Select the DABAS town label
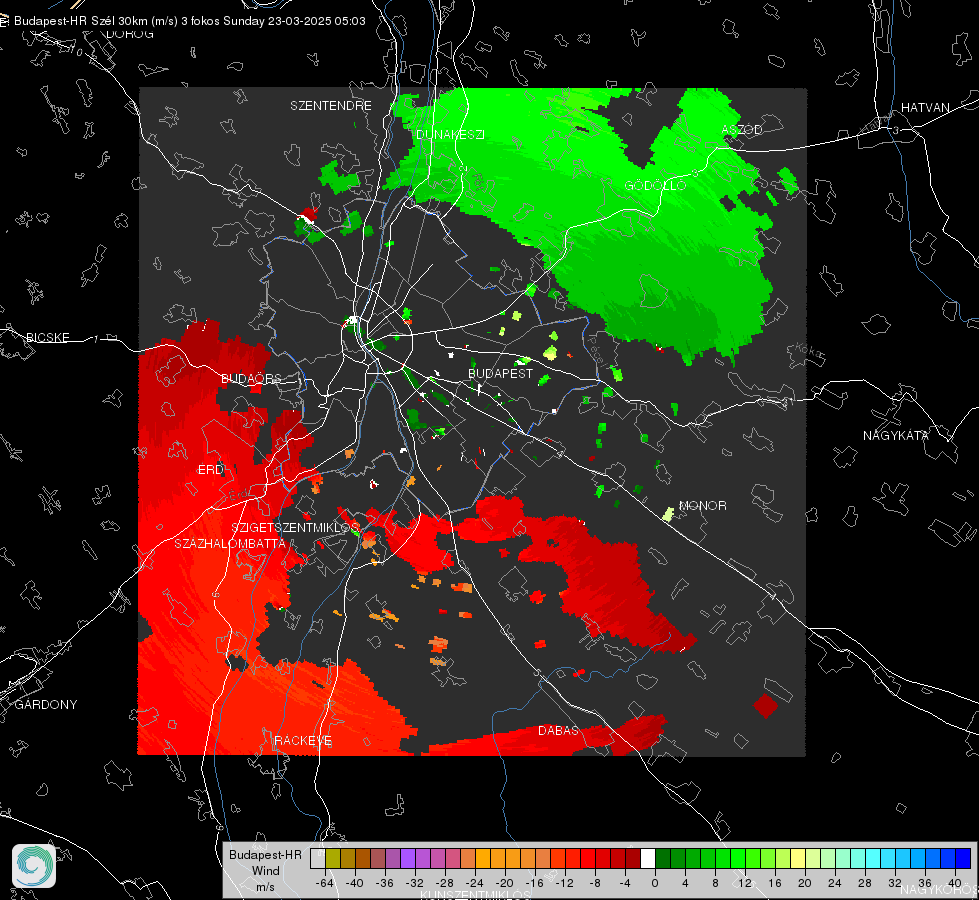 tap(558, 730)
